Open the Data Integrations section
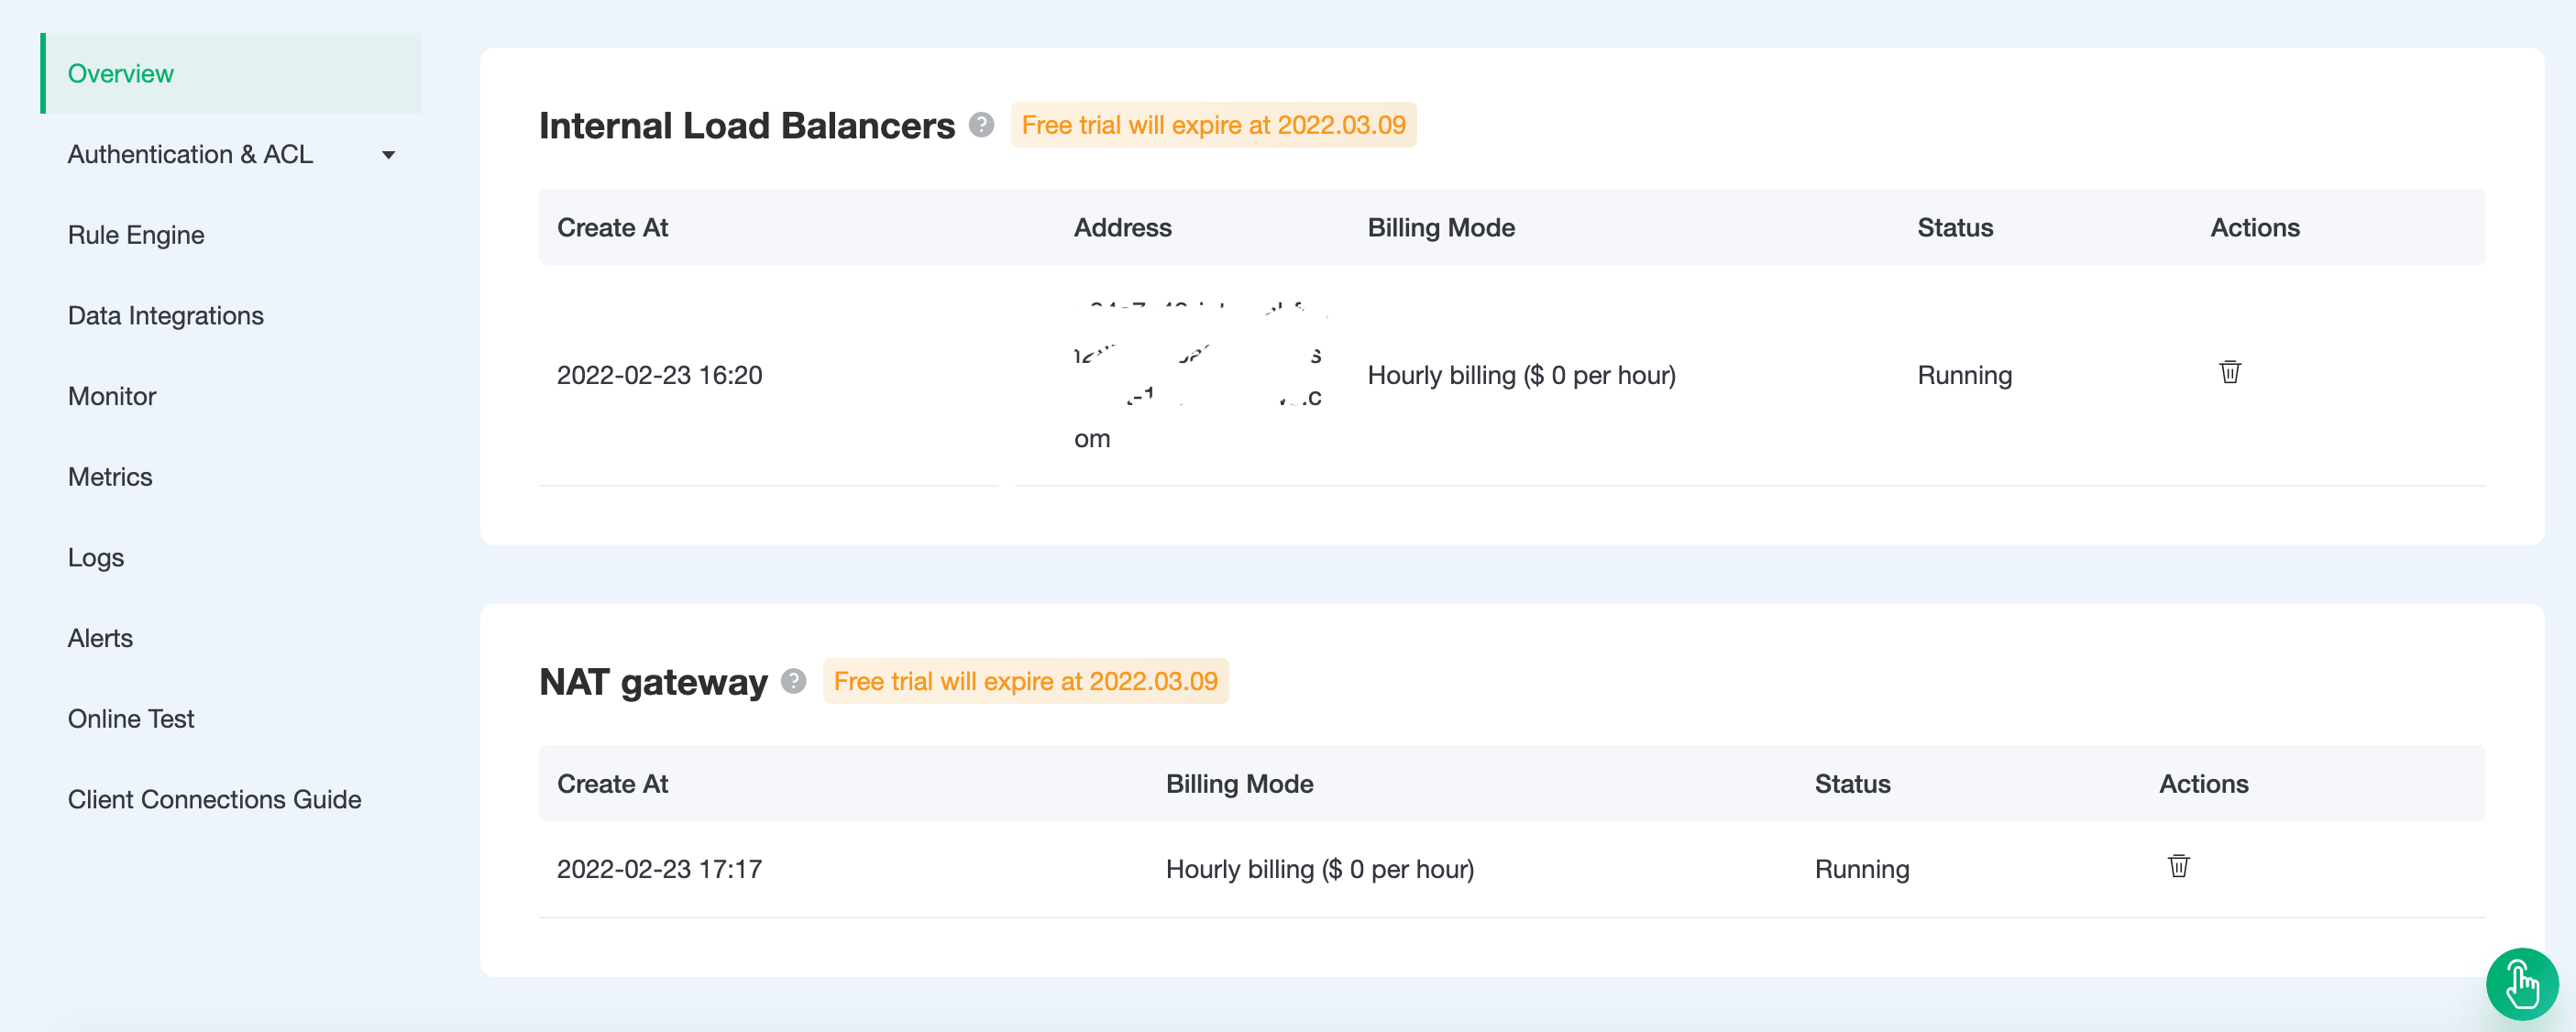This screenshot has width=2576, height=1032. [x=164, y=315]
